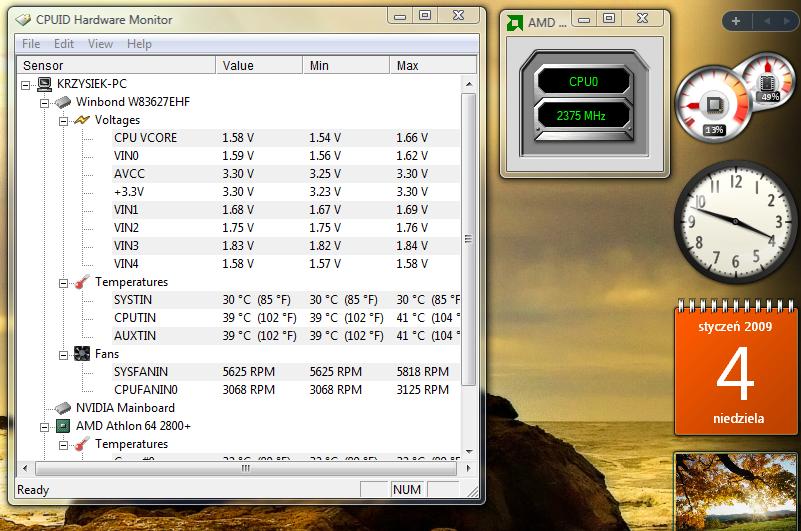This screenshot has height=531, width=801.
Task: Click the Value column header
Action: [x=259, y=65]
